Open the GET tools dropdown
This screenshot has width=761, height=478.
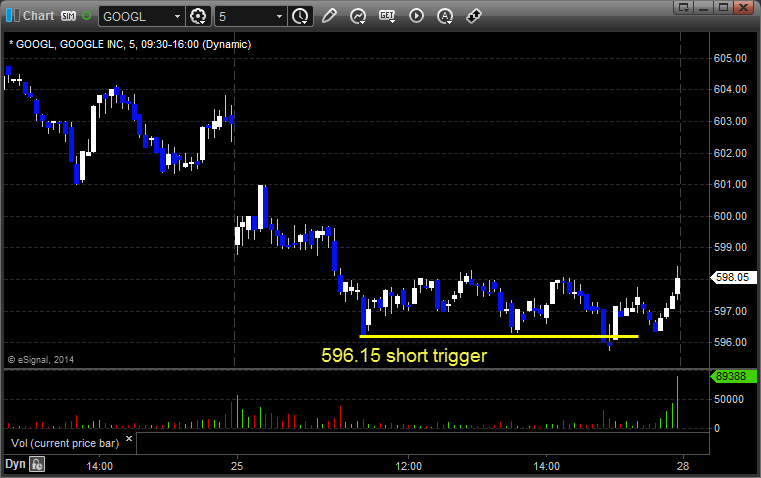[387, 16]
